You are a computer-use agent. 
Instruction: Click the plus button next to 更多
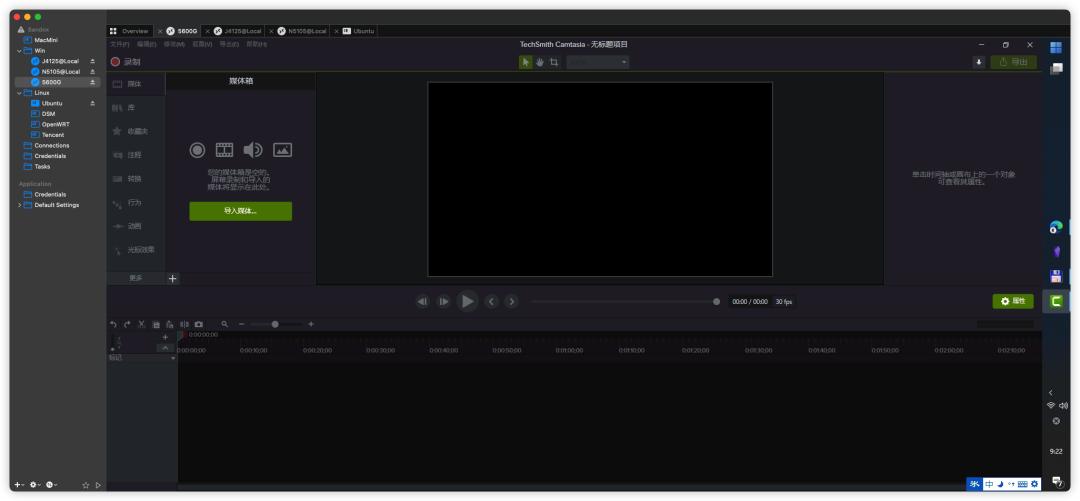172,278
